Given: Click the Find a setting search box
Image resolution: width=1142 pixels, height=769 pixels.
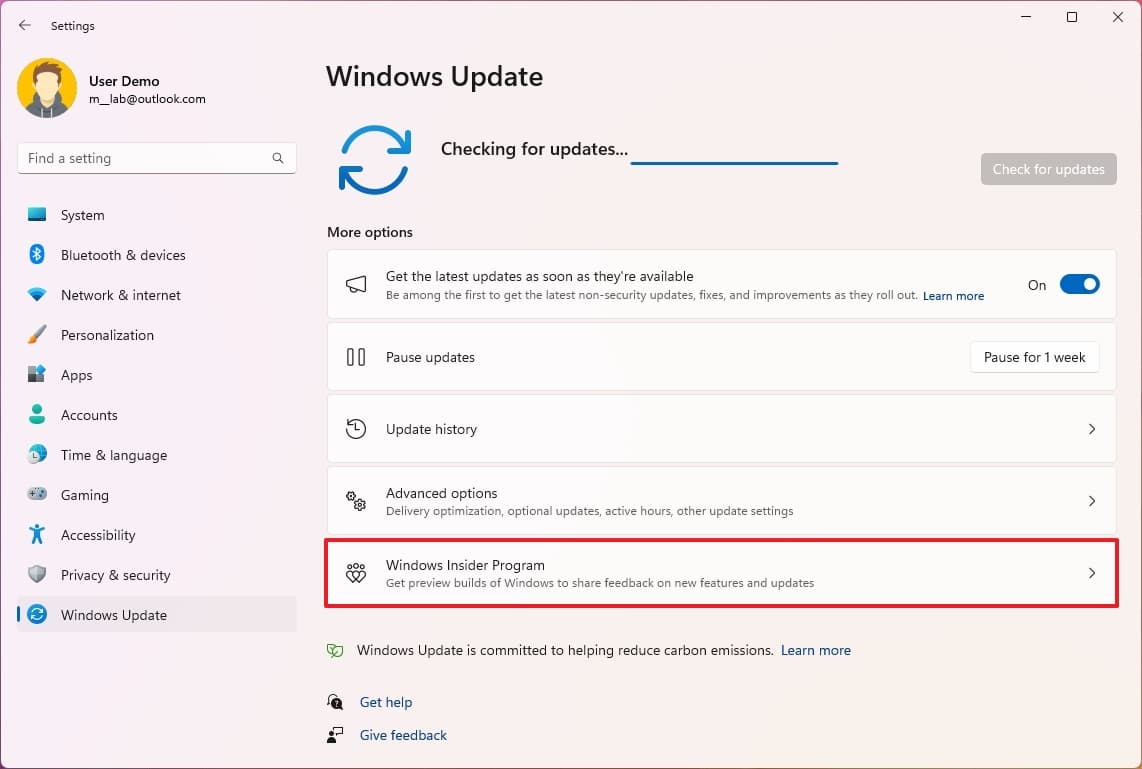Looking at the screenshot, I should pyautogui.click(x=156, y=158).
